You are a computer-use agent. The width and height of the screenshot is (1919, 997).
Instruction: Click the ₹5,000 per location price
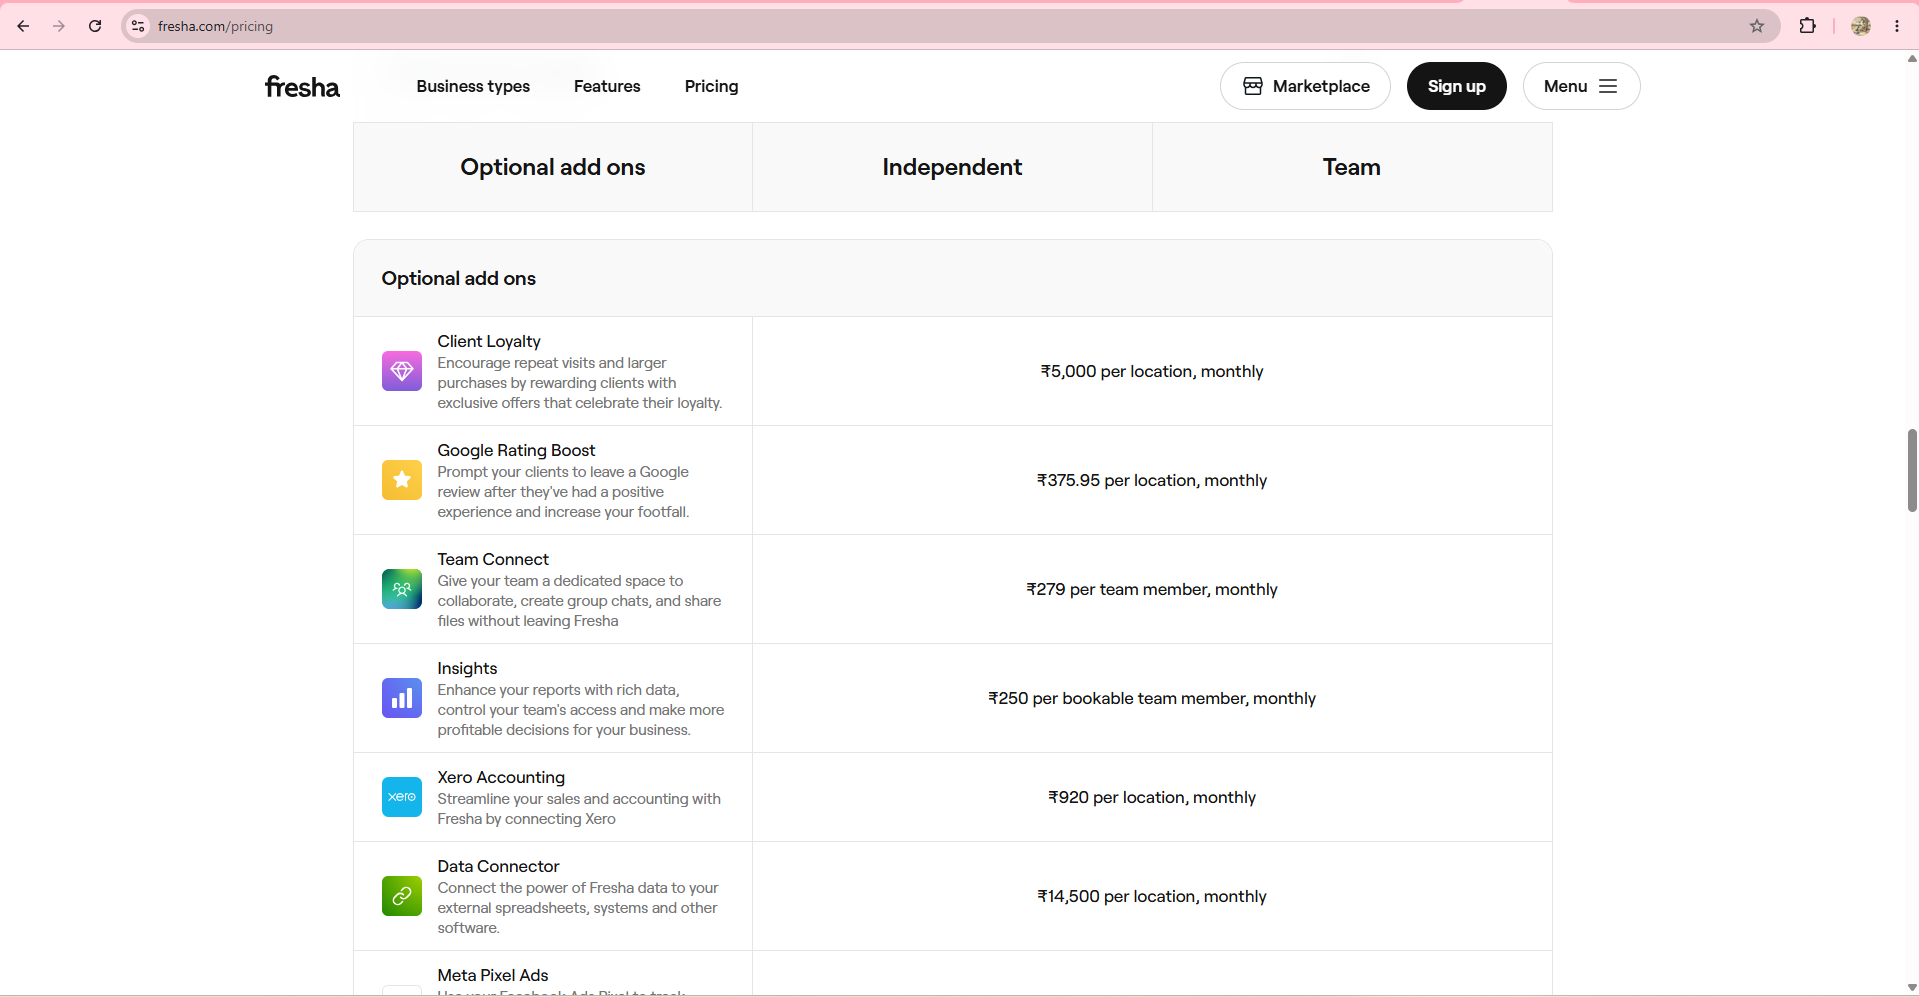1152,371
